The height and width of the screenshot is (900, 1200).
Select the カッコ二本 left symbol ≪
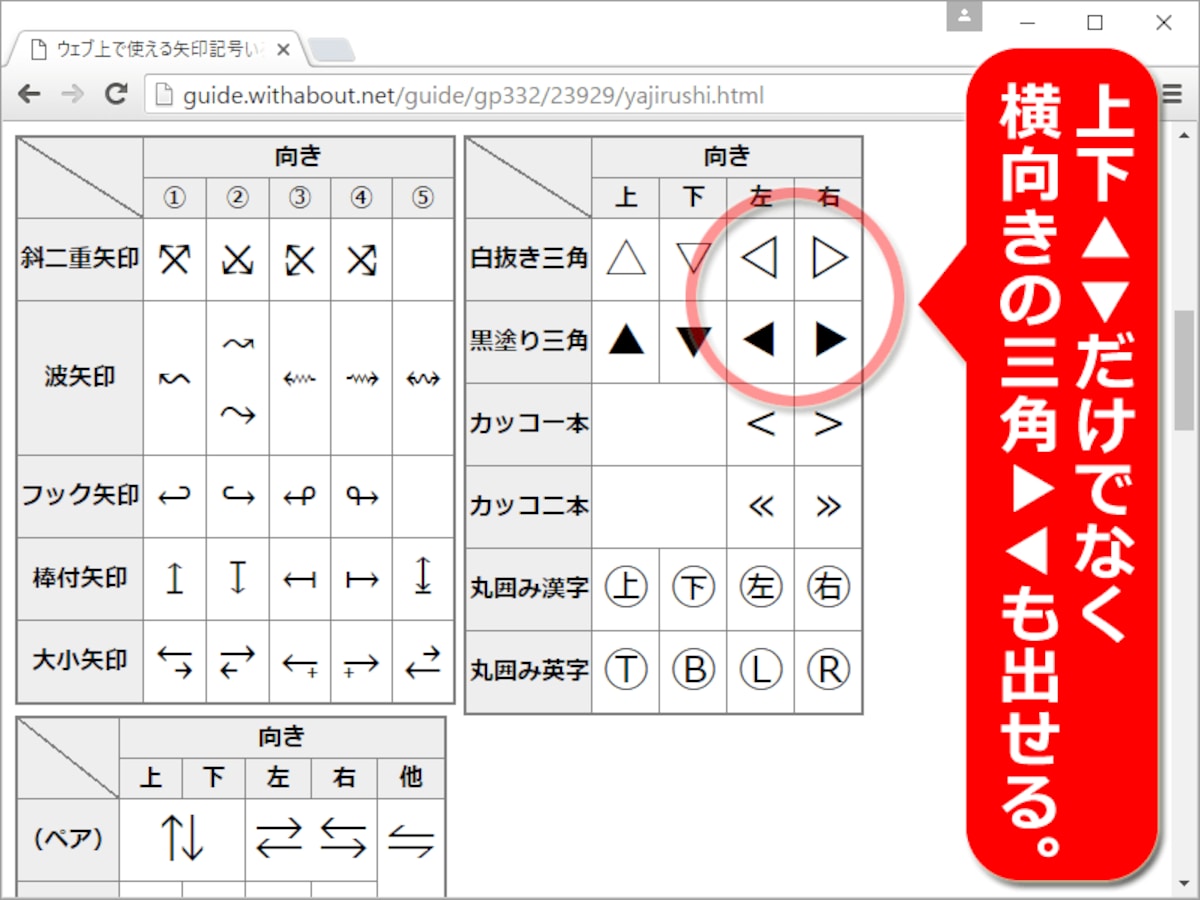tap(760, 506)
